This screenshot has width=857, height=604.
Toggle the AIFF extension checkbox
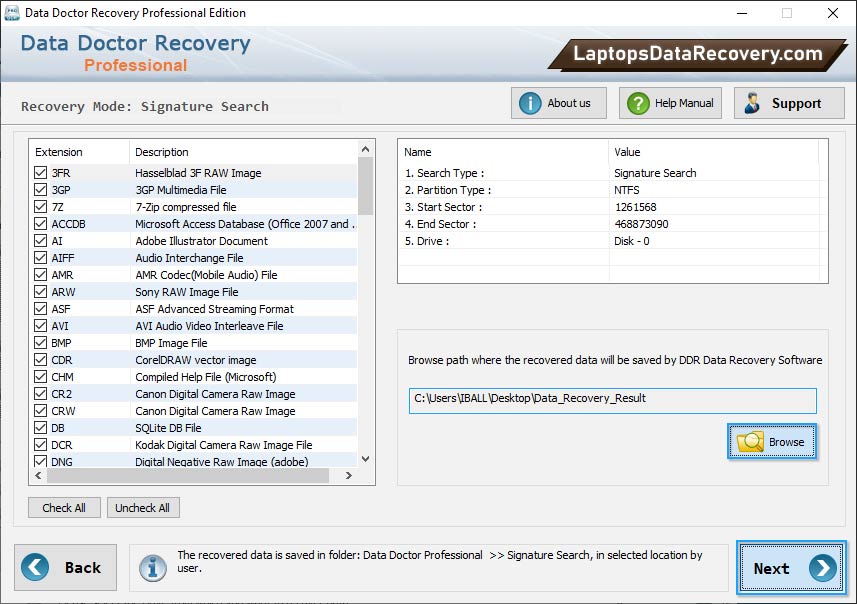(x=40, y=257)
